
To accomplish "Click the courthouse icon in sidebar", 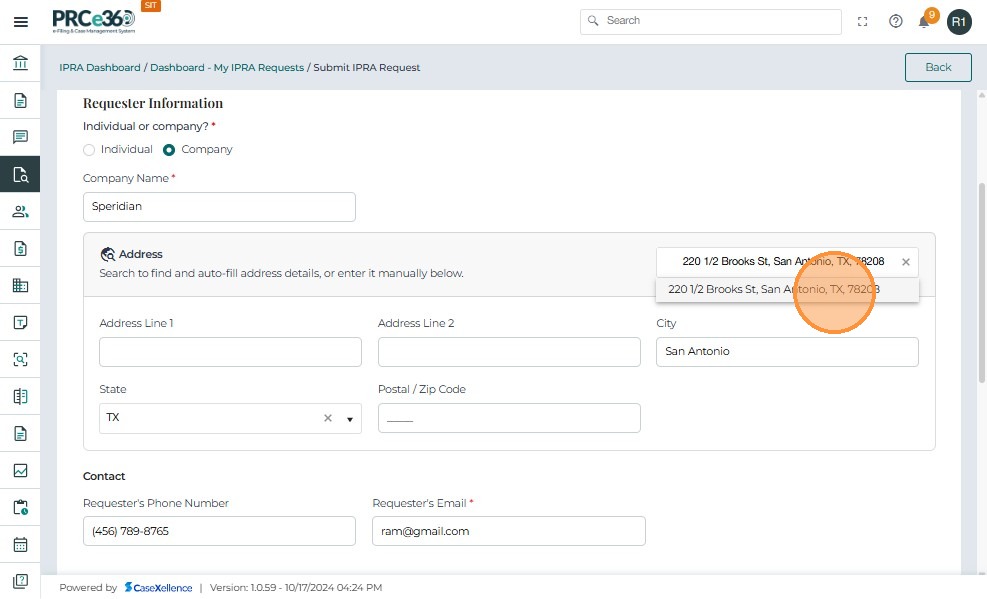I will coord(20,64).
